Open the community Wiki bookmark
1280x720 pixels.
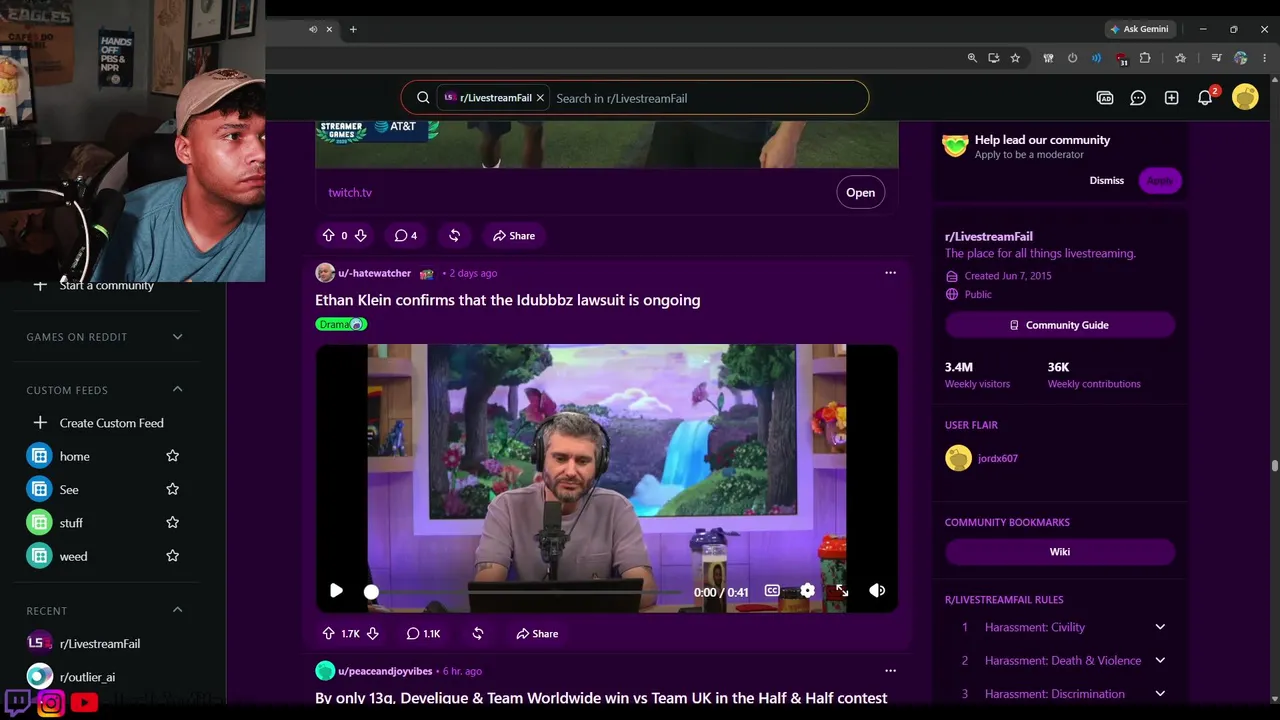click(1059, 551)
